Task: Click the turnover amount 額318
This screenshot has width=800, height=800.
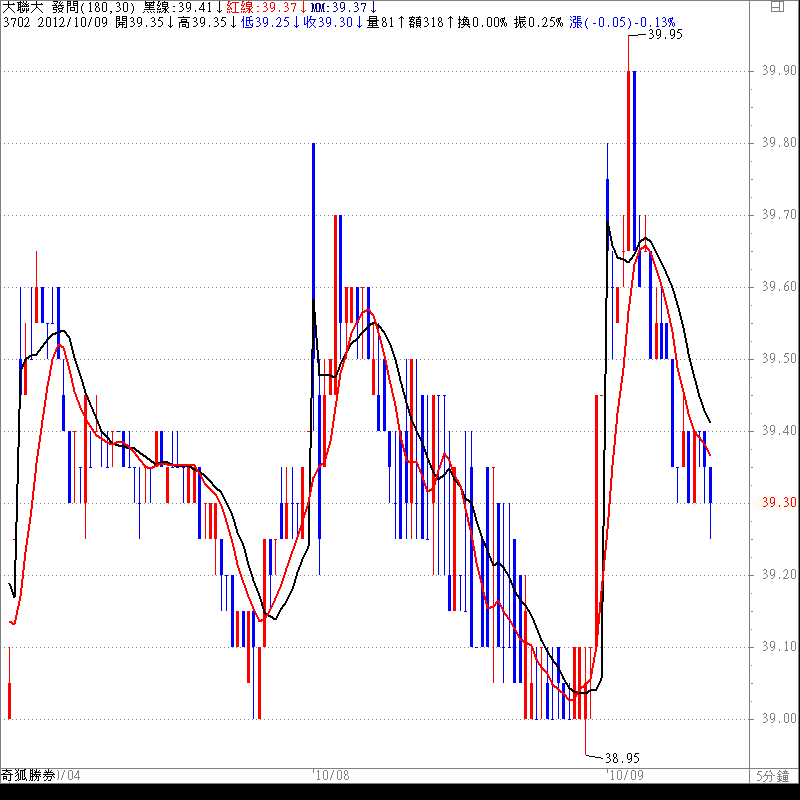Action: (431, 22)
